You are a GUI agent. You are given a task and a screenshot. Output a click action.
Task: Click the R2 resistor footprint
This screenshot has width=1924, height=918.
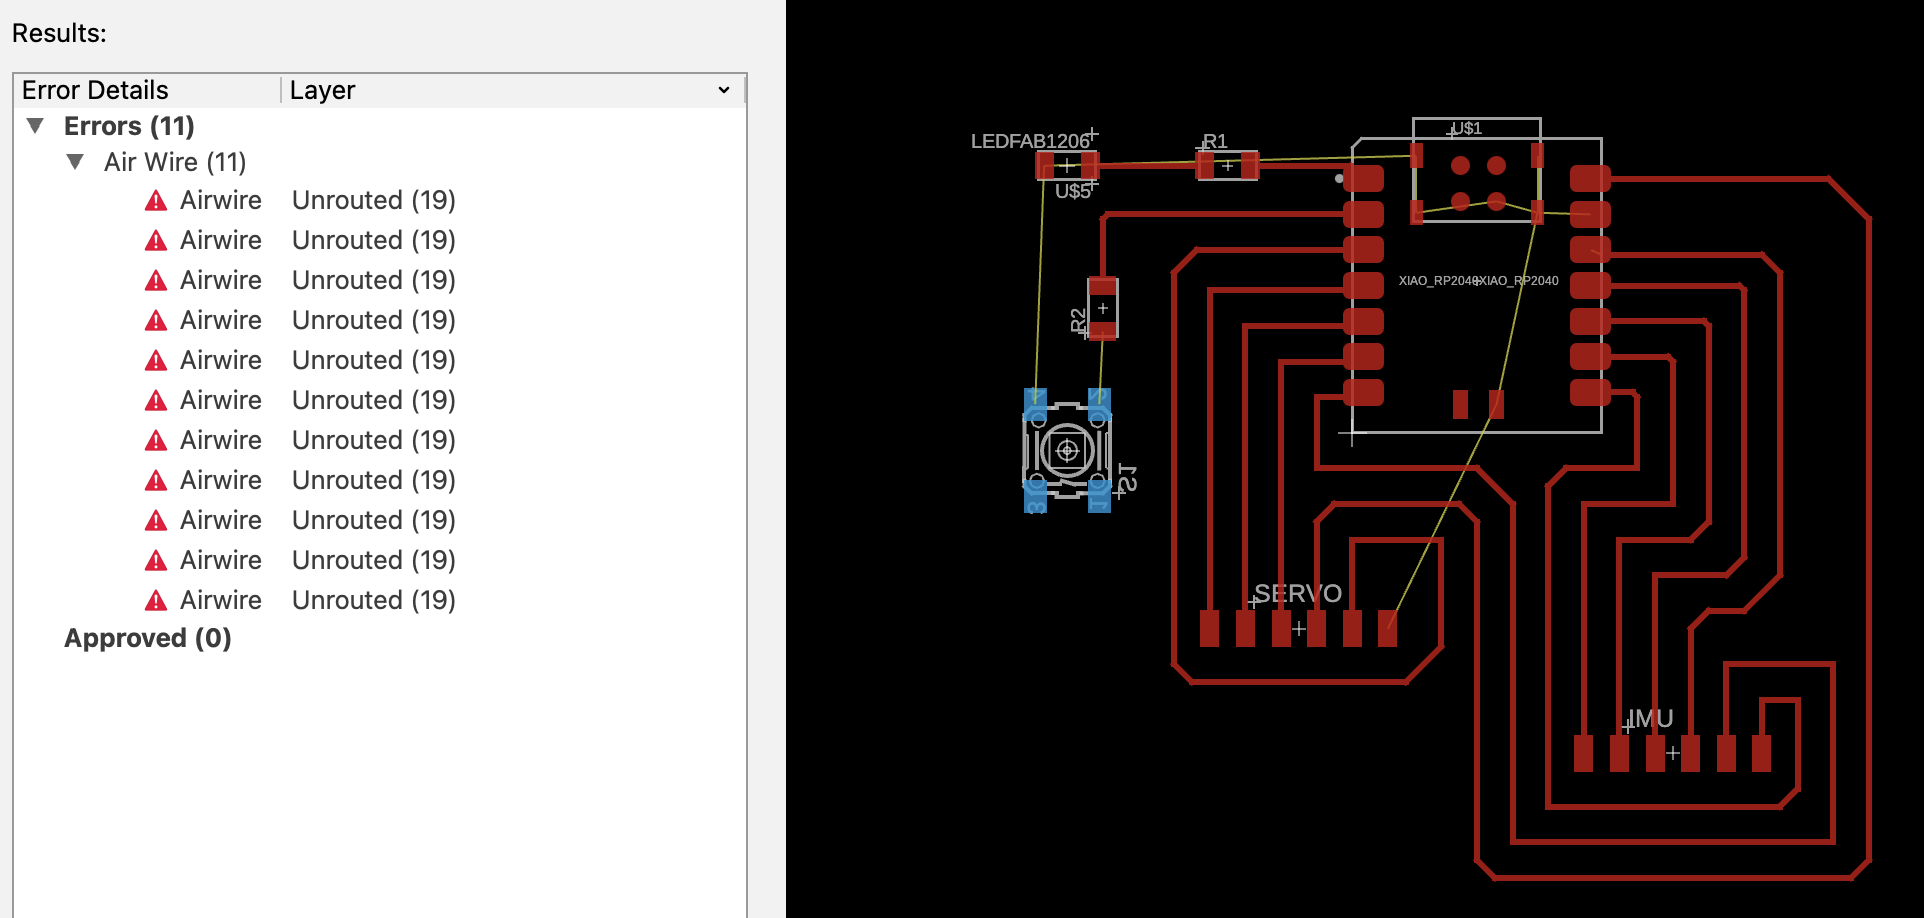pos(1102,308)
